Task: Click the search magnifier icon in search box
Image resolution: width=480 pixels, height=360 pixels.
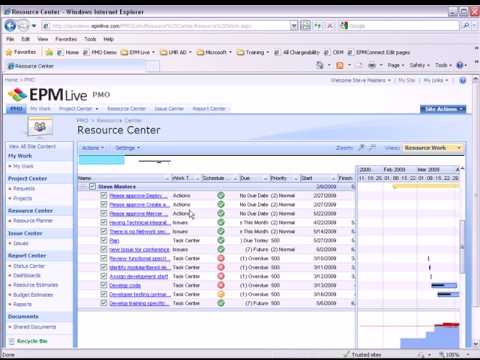Action: point(466,26)
